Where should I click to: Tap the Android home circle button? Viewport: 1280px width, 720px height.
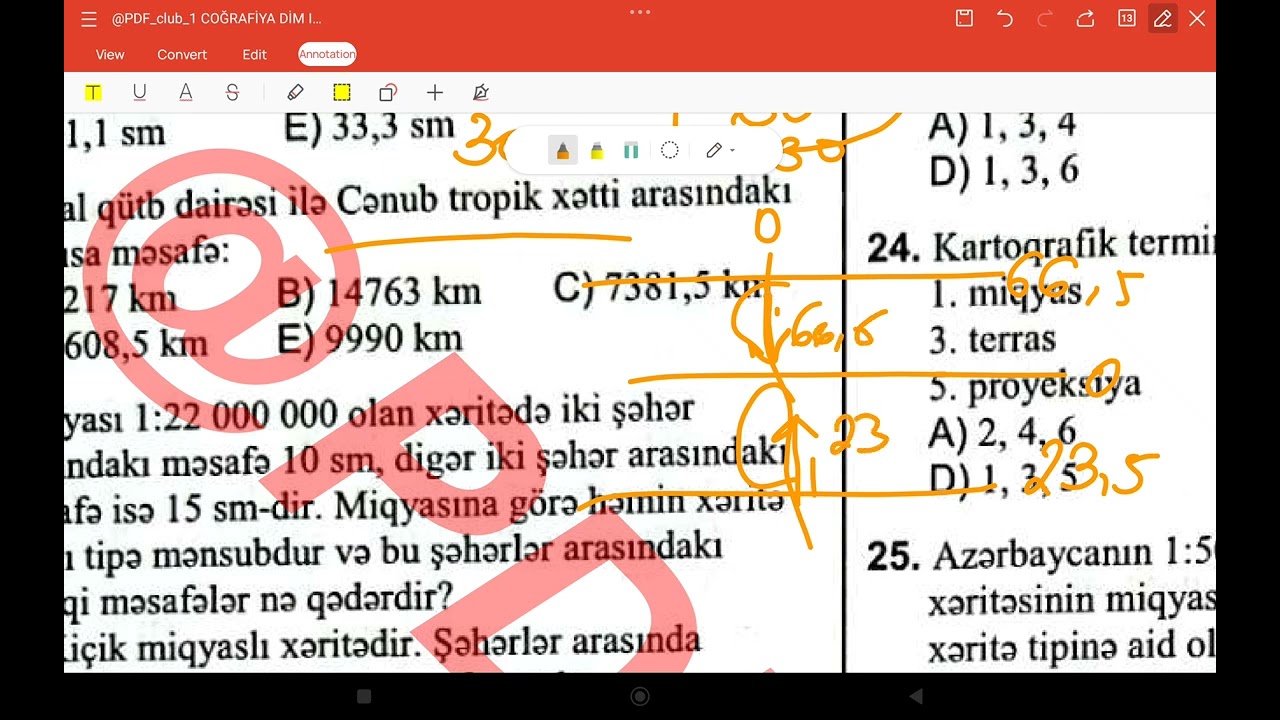click(640, 696)
